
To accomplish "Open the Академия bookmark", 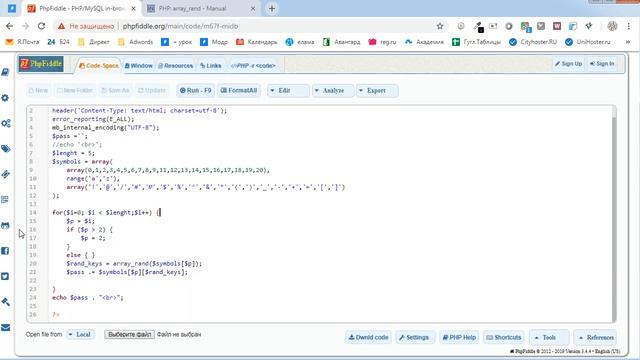I will pos(424,42).
